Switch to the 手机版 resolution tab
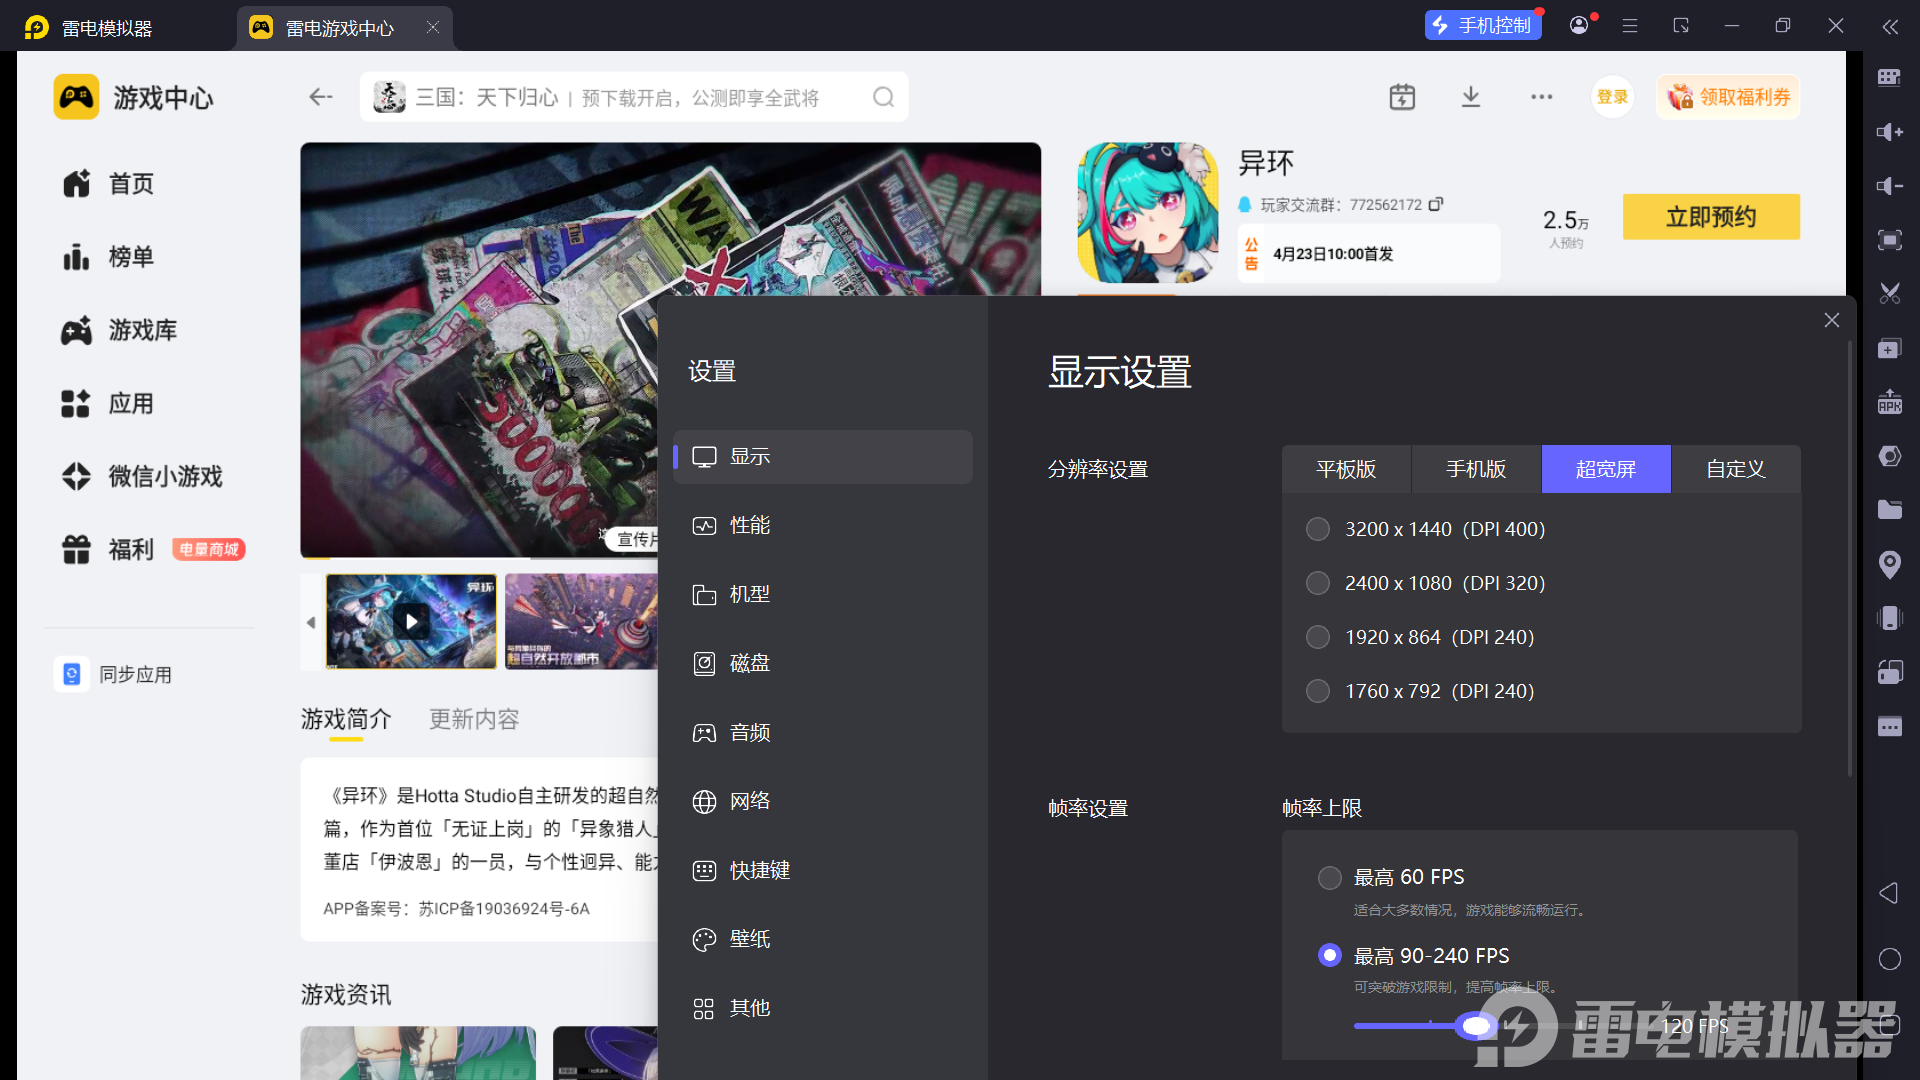 pos(1476,469)
